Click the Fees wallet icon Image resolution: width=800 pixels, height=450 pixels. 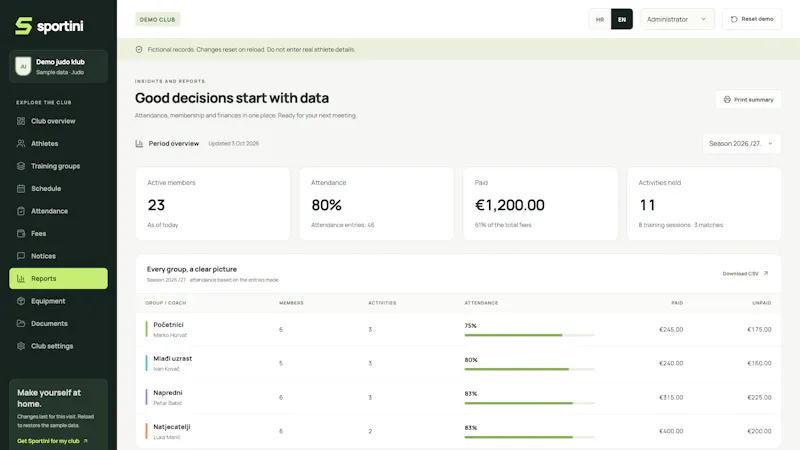21,233
